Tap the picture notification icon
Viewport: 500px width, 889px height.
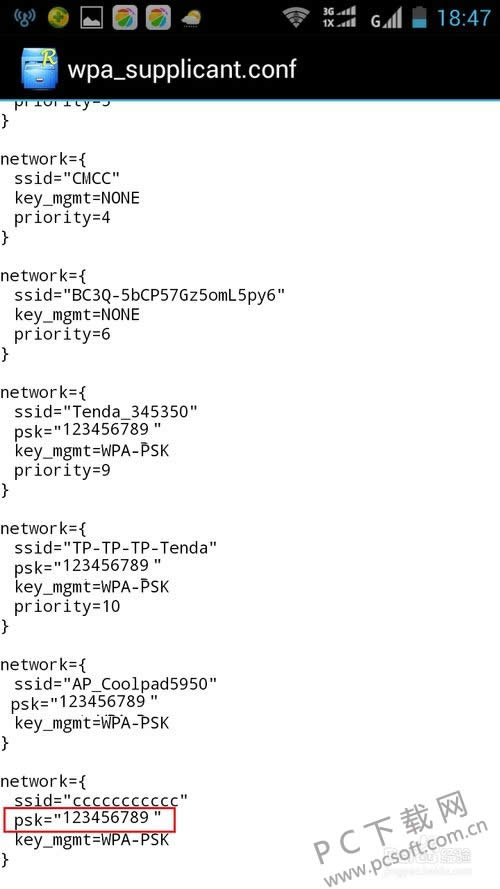point(92,18)
